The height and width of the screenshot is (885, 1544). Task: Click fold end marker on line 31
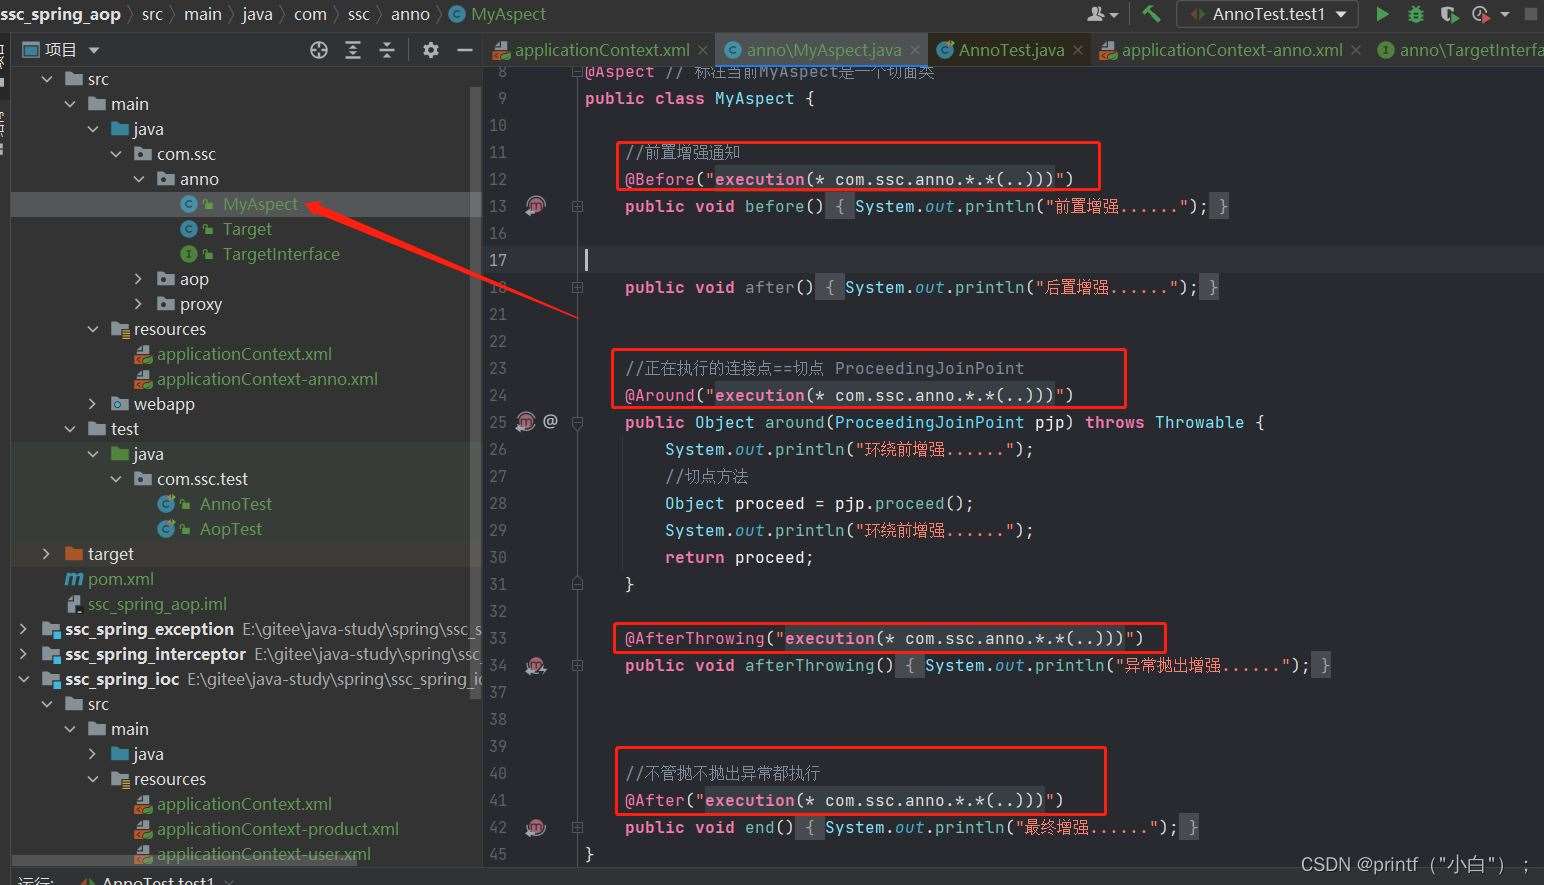(577, 583)
